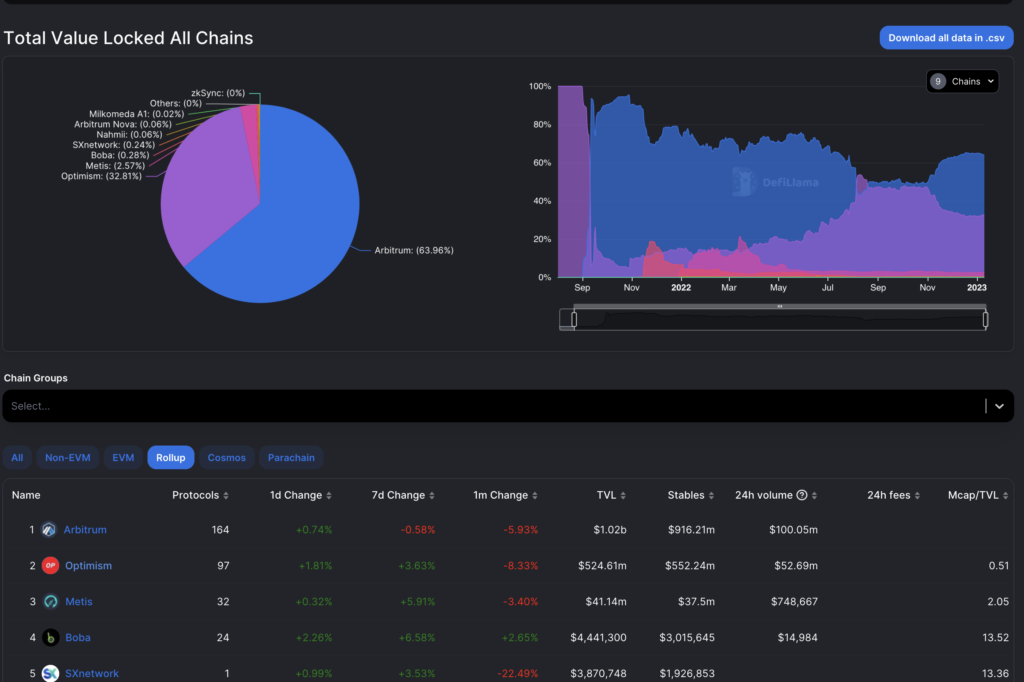Sort by 24h volume using its sort arrows
This screenshot has width=1024, height=682.
tap(814, 496)
